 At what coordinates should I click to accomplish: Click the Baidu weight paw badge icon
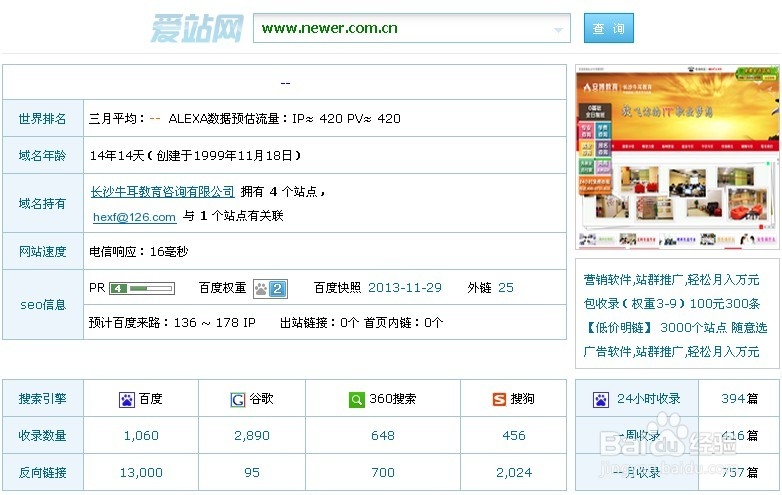(x=270, y=289)
